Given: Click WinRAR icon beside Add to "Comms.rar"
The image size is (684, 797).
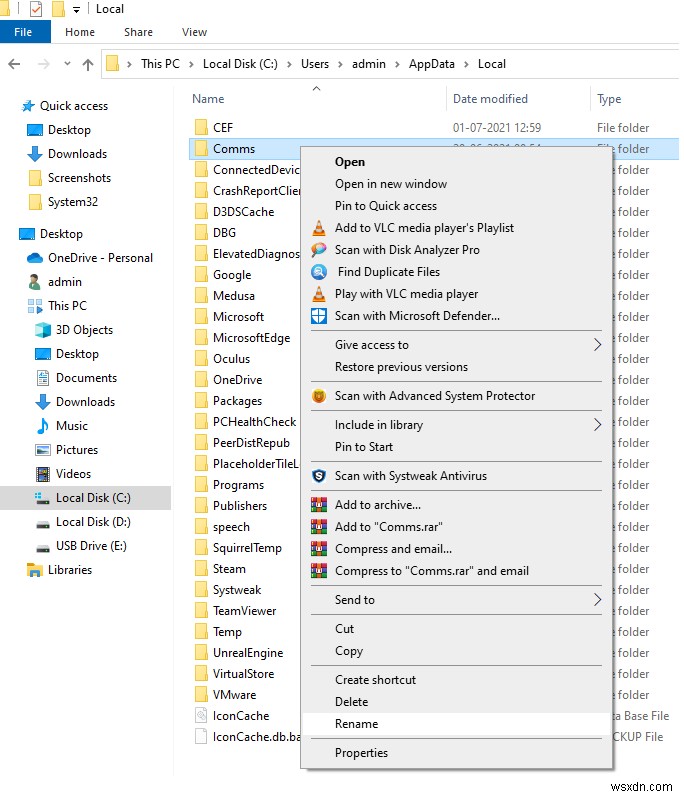Looking at the screenshot, I should coord(319,527).
